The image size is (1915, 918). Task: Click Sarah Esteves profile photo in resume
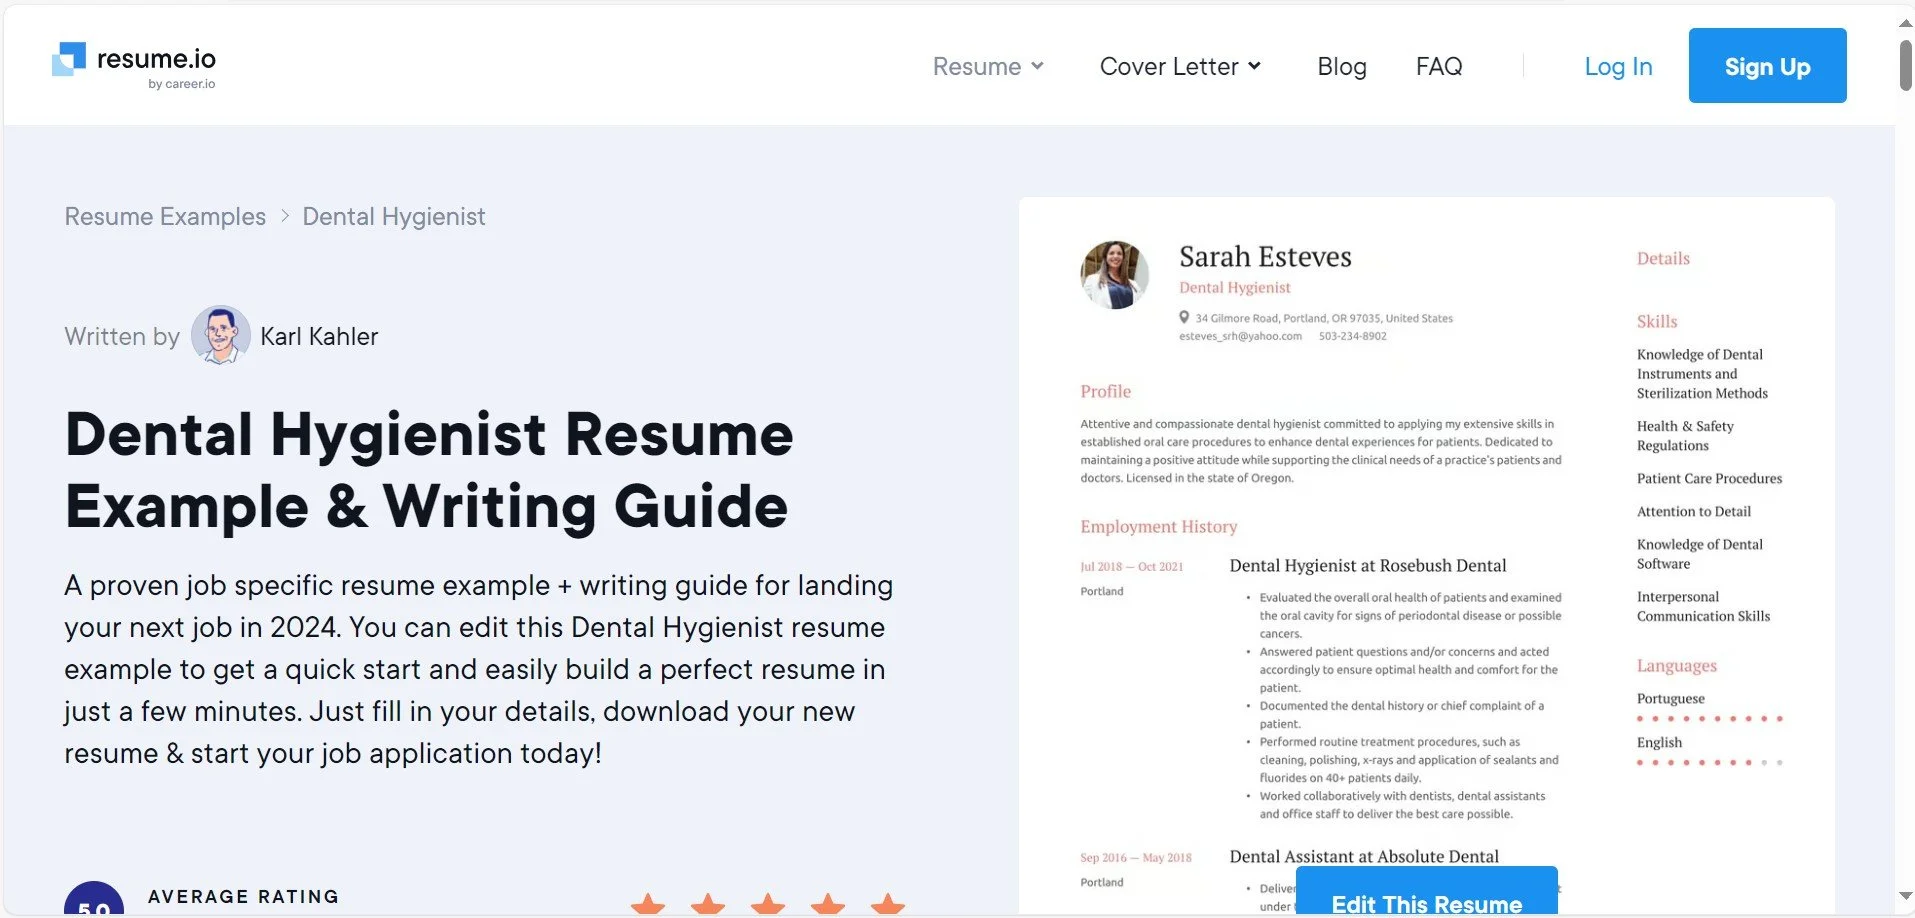(1114, 274)
